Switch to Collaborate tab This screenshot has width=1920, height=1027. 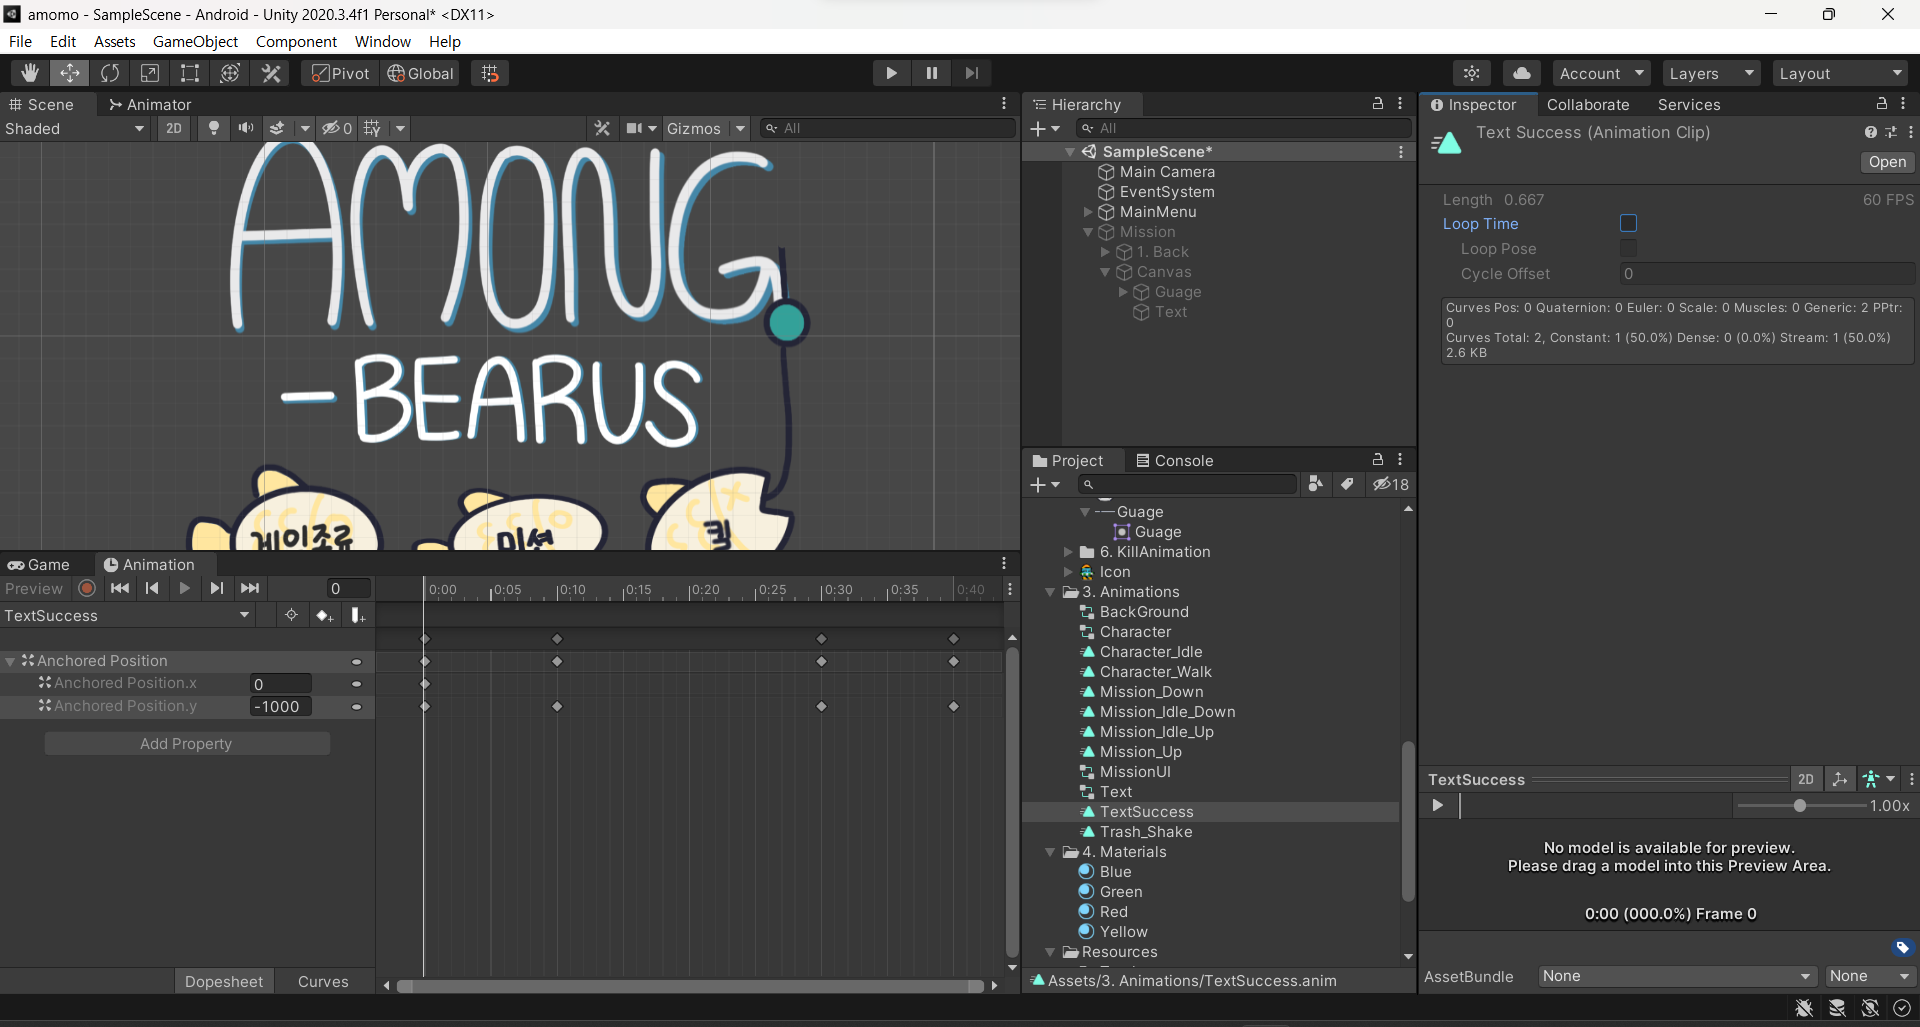click(1588, 104)
